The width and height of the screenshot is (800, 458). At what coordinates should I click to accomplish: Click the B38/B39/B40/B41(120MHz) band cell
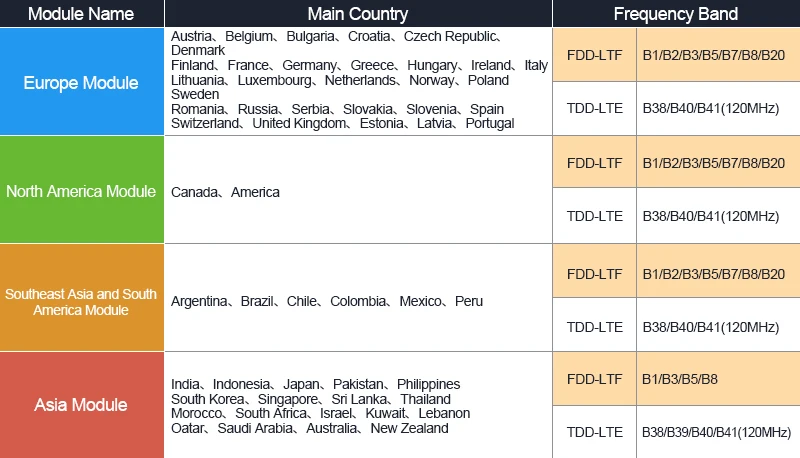[x=718, y=432]
